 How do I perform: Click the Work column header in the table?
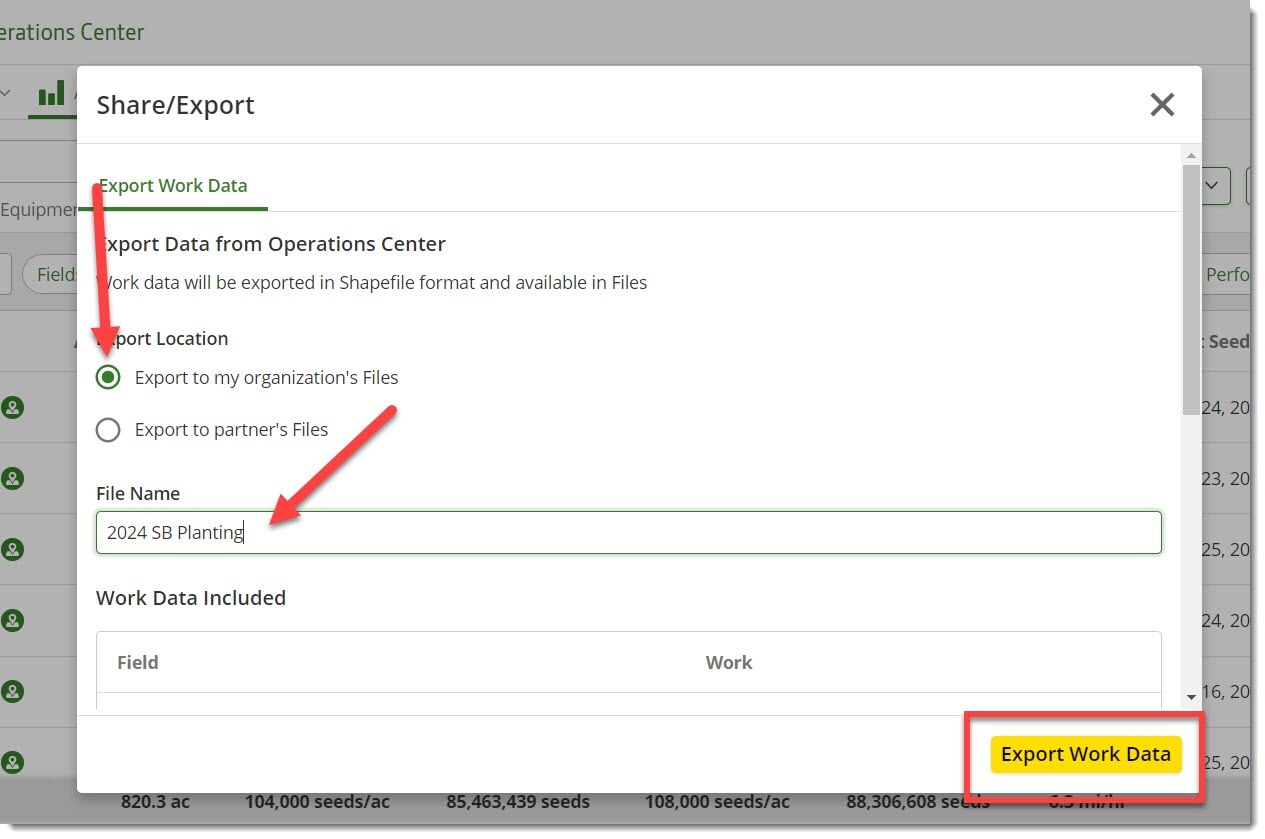tap(728, 662)
